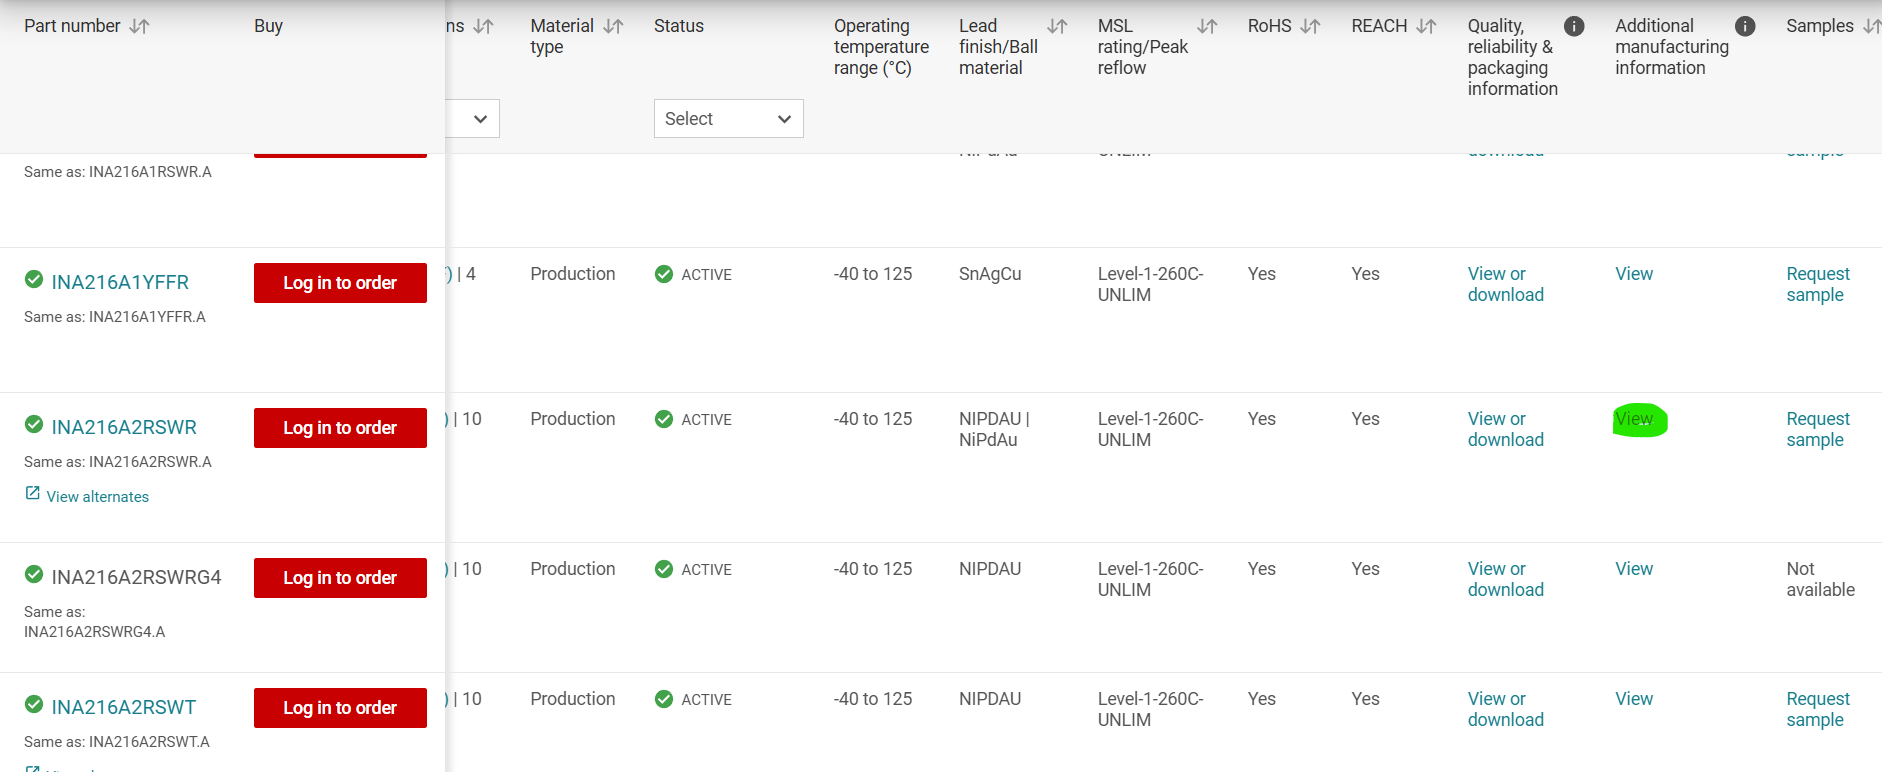This screenshot has width=1882, height=772.
Task: Request sample for INA216A1YFFR
Action: pyautogui.click(x=1818, y=285)
